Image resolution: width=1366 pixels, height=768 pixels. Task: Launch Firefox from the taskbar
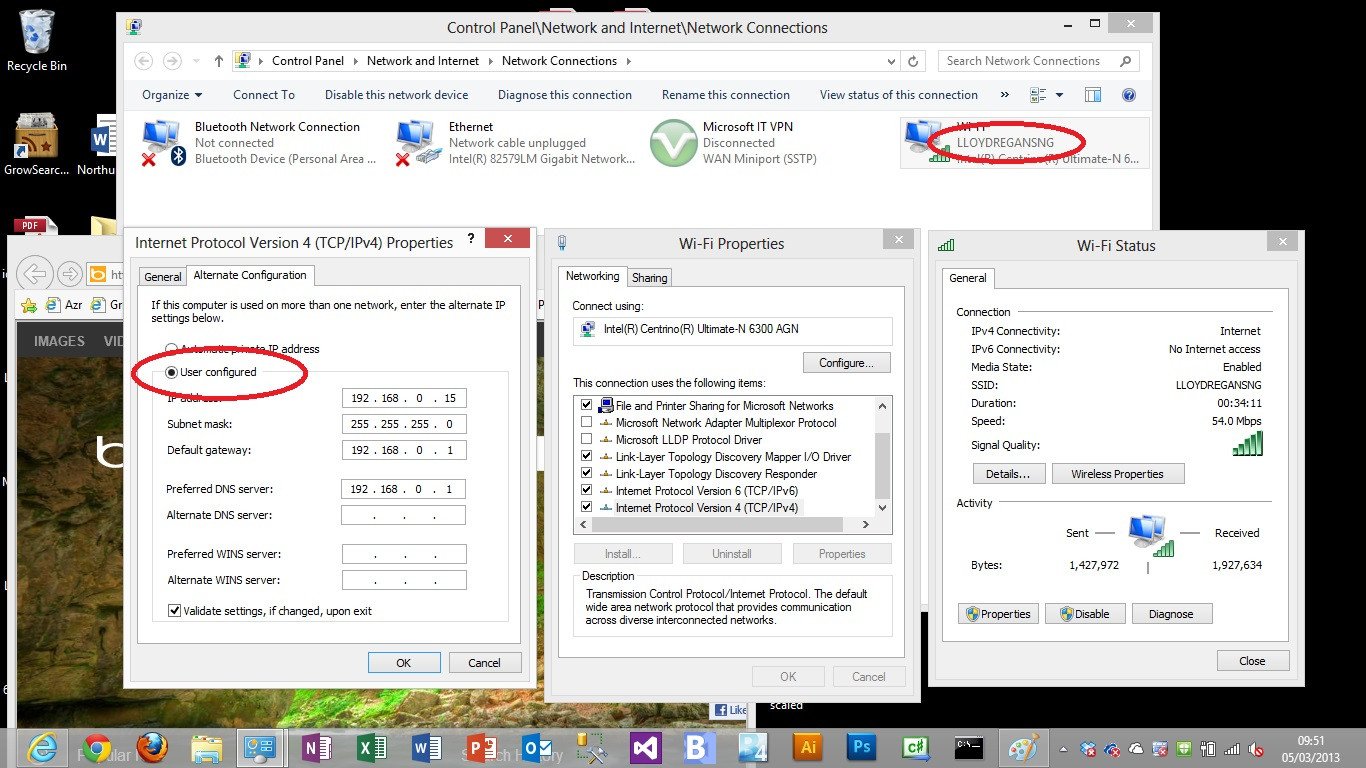pyautogui.click(x=151, y=748)
